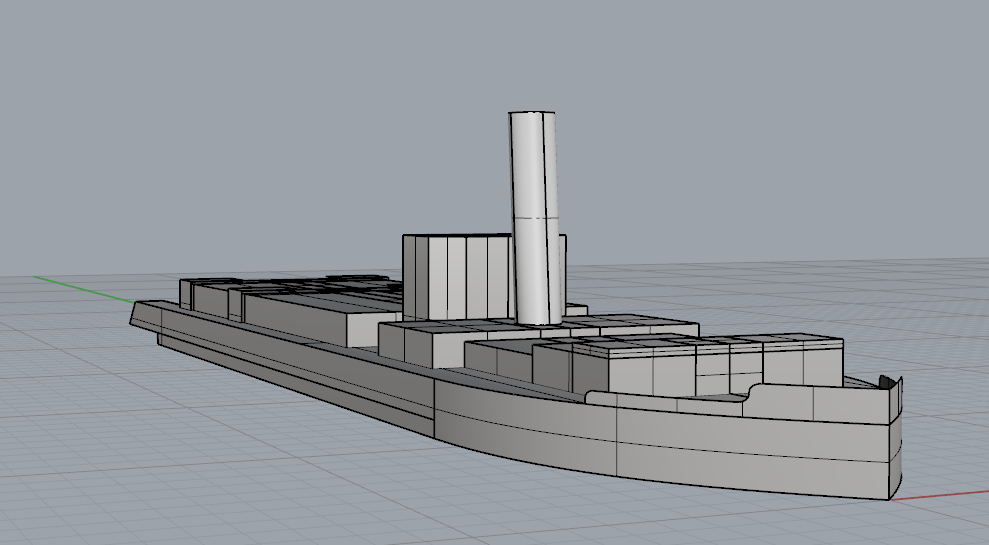Click the top face of the forward cabin
The image size is (989, 545).
[700, 343]
